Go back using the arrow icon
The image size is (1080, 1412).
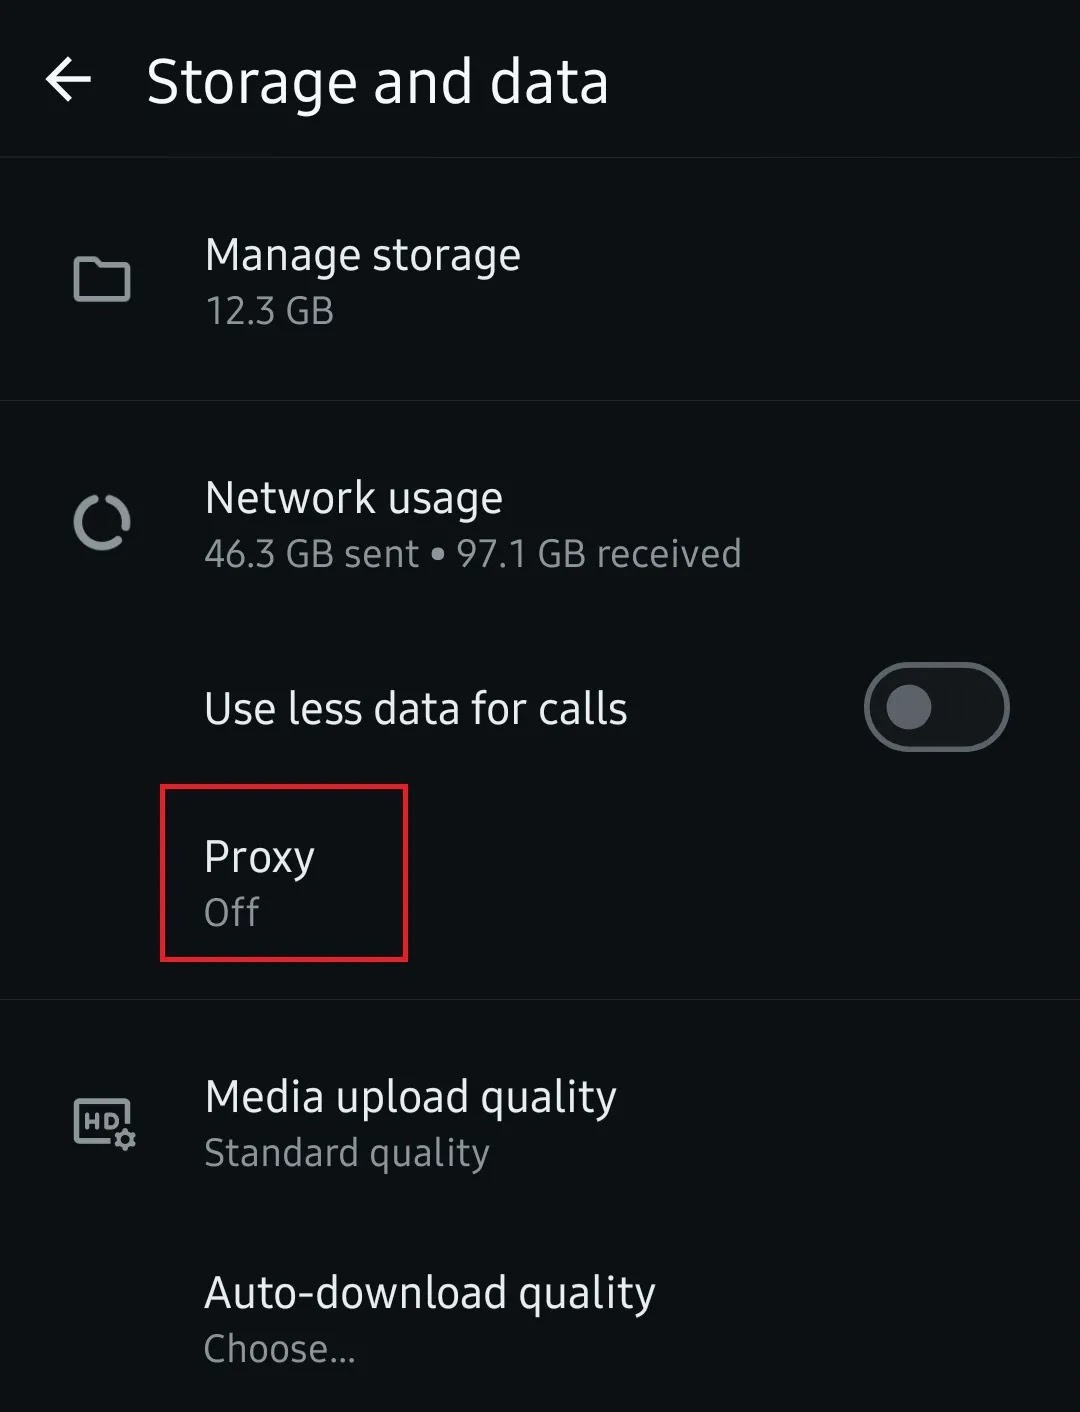coord(68,80)
